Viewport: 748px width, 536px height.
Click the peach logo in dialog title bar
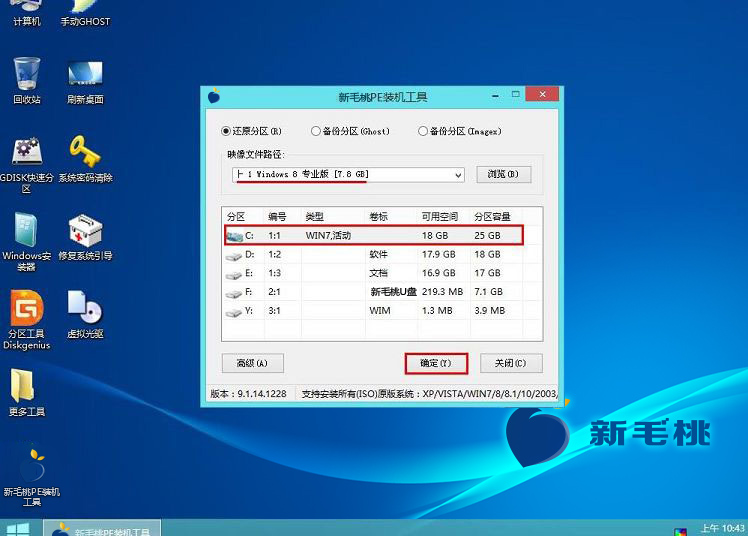(214, 96)
